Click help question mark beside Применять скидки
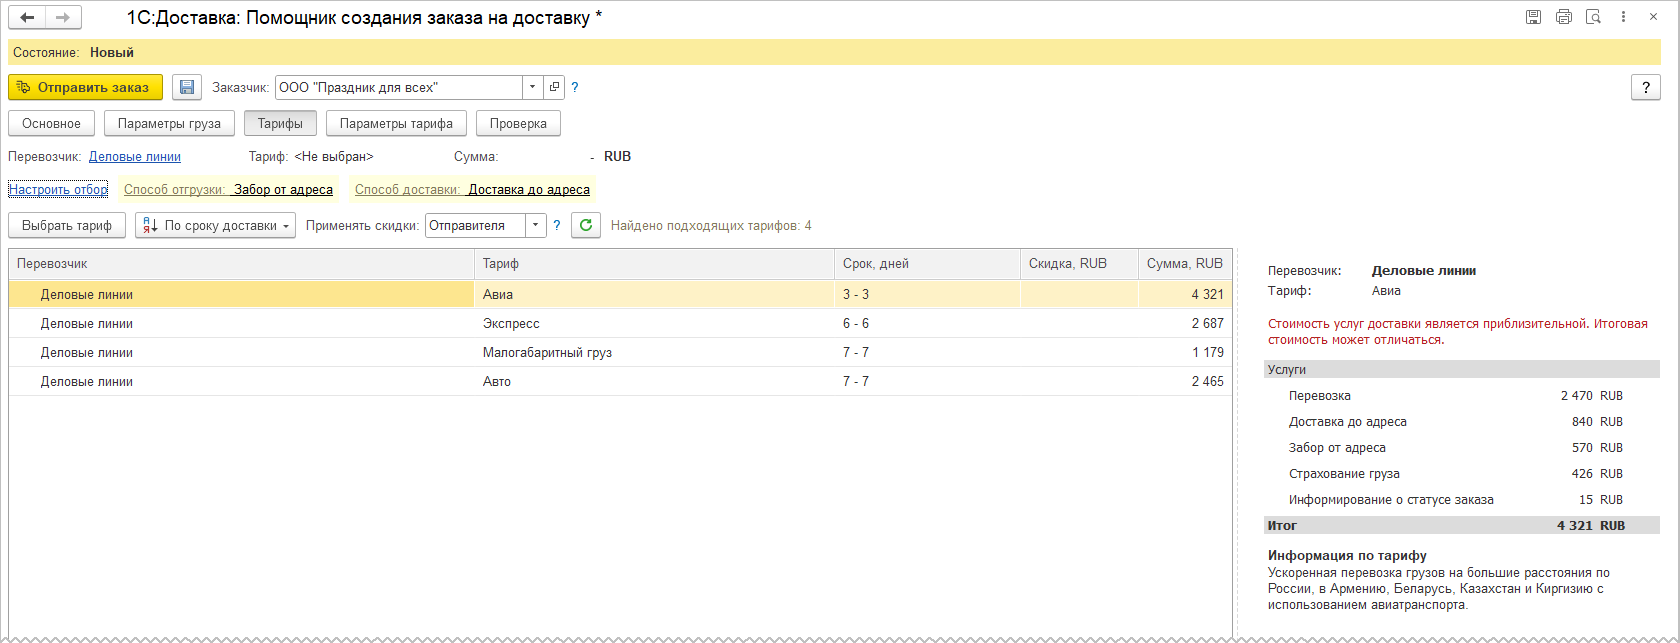The image size is (1680, 643). point(557,226)
